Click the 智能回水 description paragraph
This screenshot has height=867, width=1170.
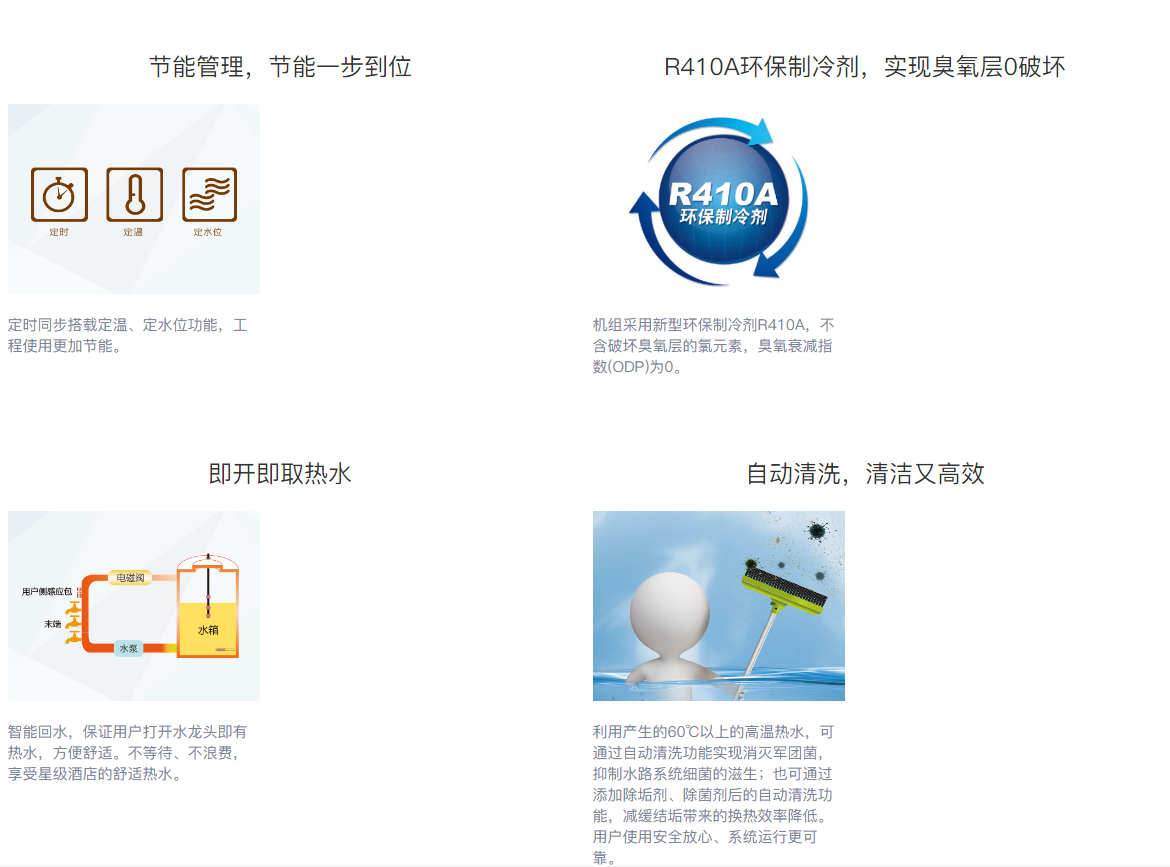coord(128,753)
